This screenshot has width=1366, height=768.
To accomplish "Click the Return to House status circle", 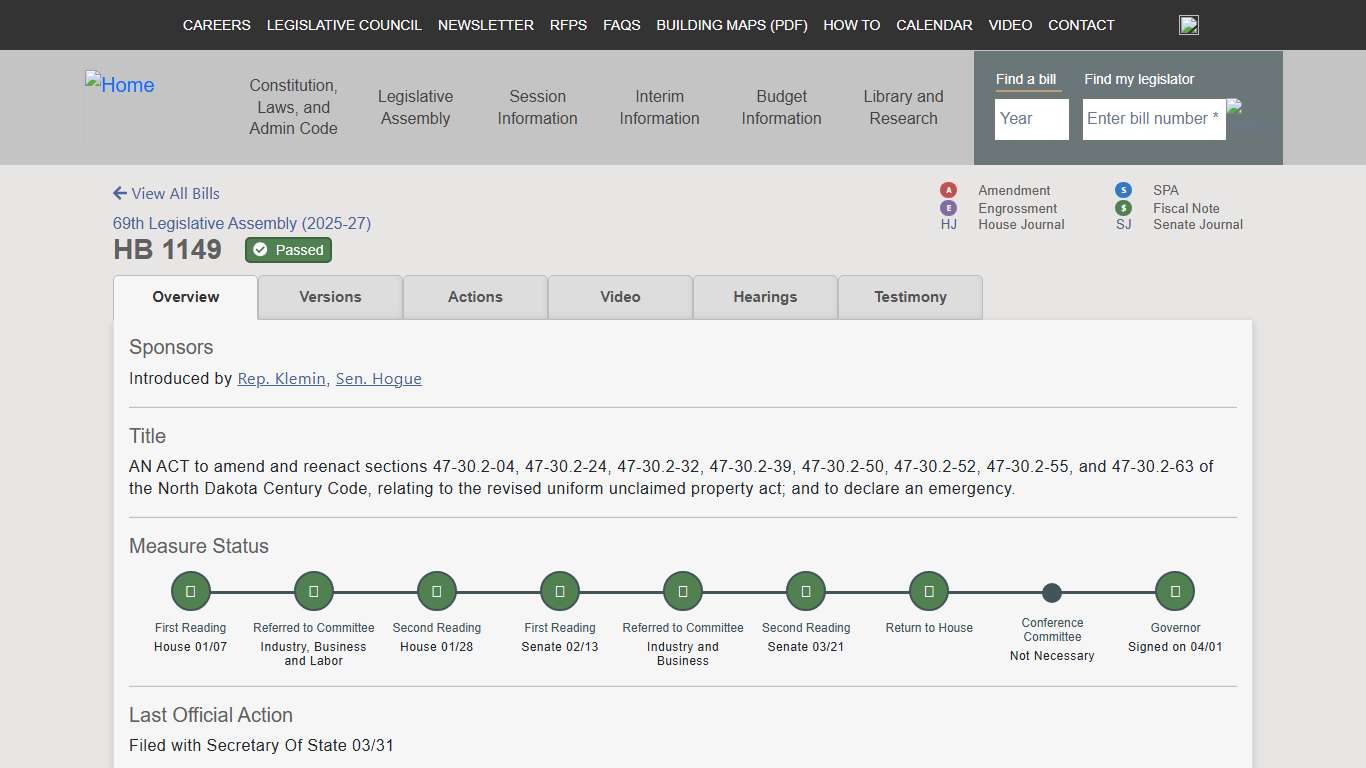I will pos(928,591).
